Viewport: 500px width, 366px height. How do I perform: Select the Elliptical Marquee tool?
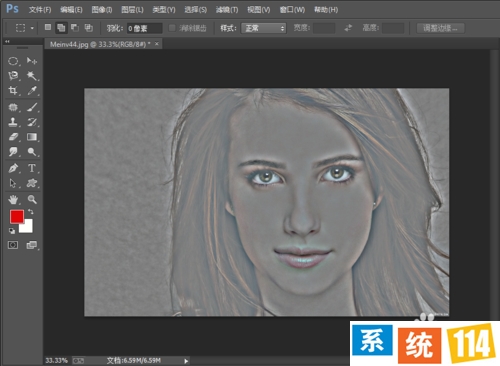point(13,61)
